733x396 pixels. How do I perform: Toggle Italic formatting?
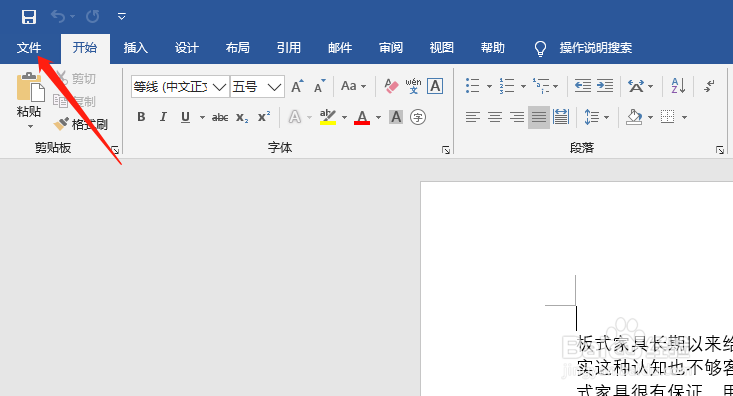(163, 117)
